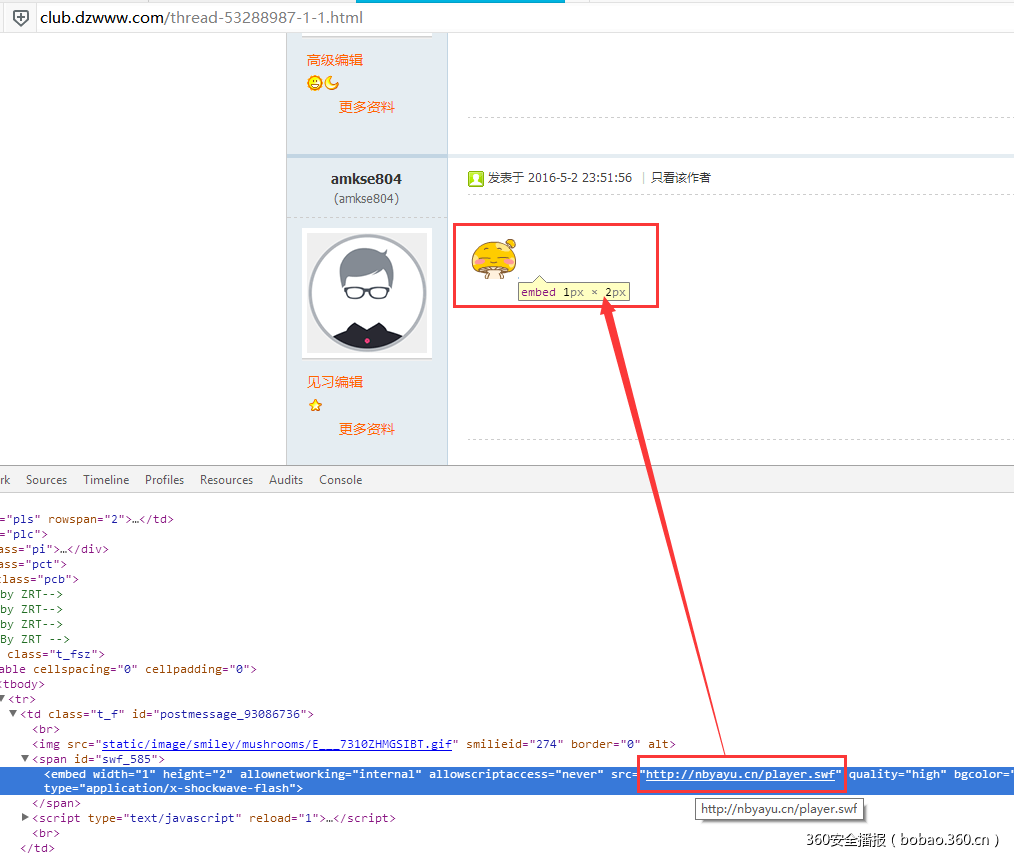Click the amkse804 username heading
This screenshot has width=1014, height=858.
(x=366, y=179)
